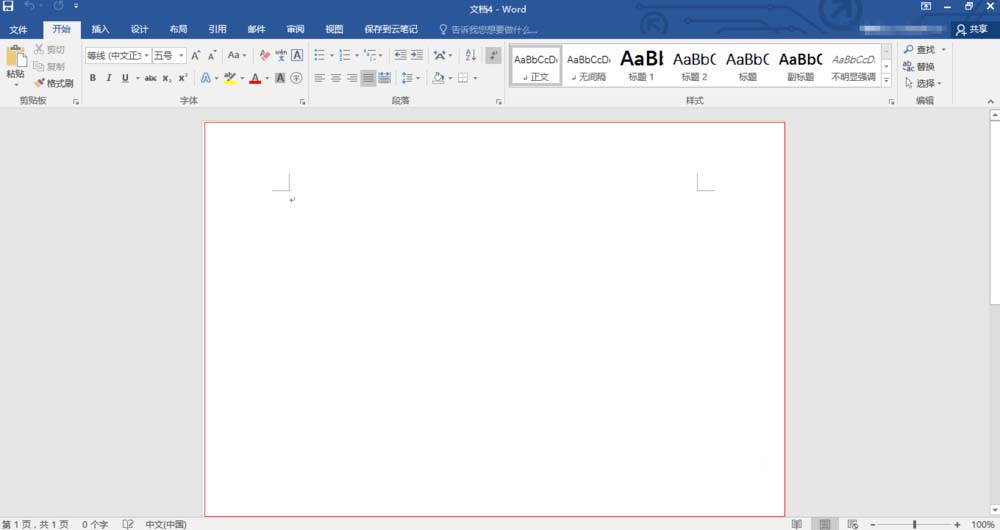Toggle bold formatting (B)
Image resolution: width=1000 pixels, height=530 pixels.
[x=93, y=78]
